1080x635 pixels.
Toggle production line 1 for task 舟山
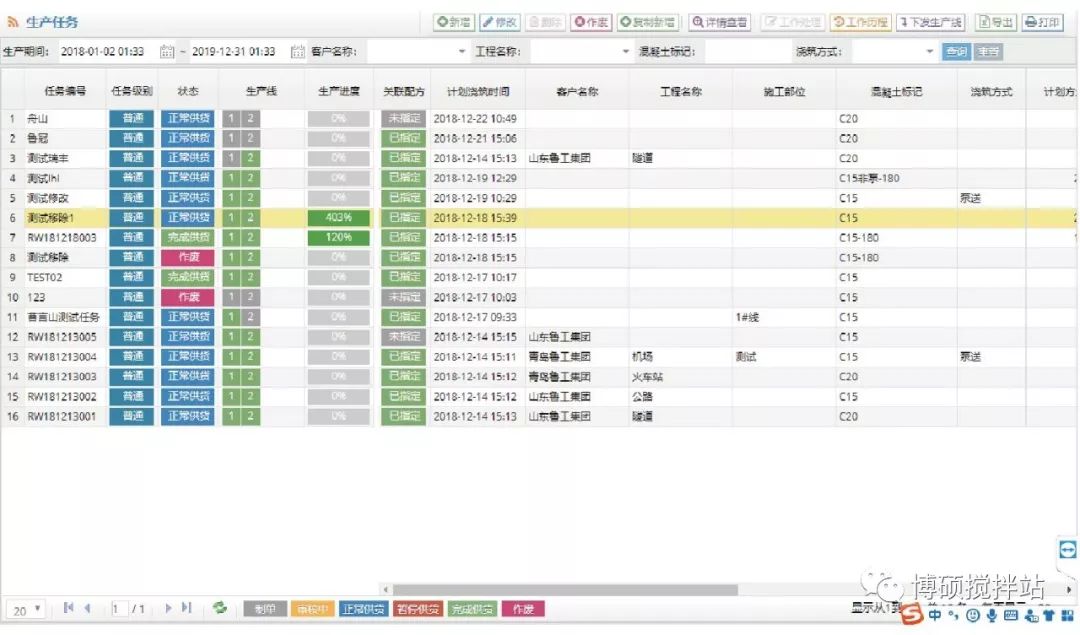230,118
